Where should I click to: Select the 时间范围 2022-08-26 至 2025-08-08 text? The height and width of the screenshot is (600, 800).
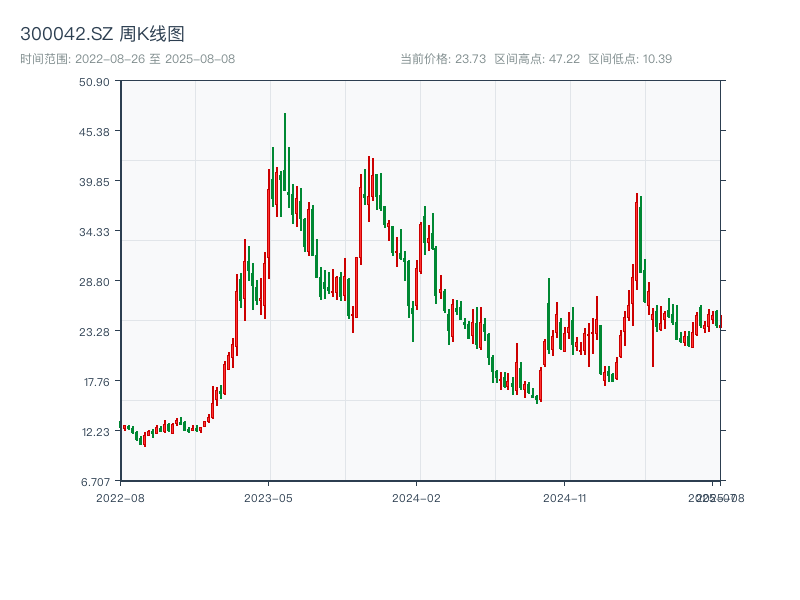tap(128, 59)
